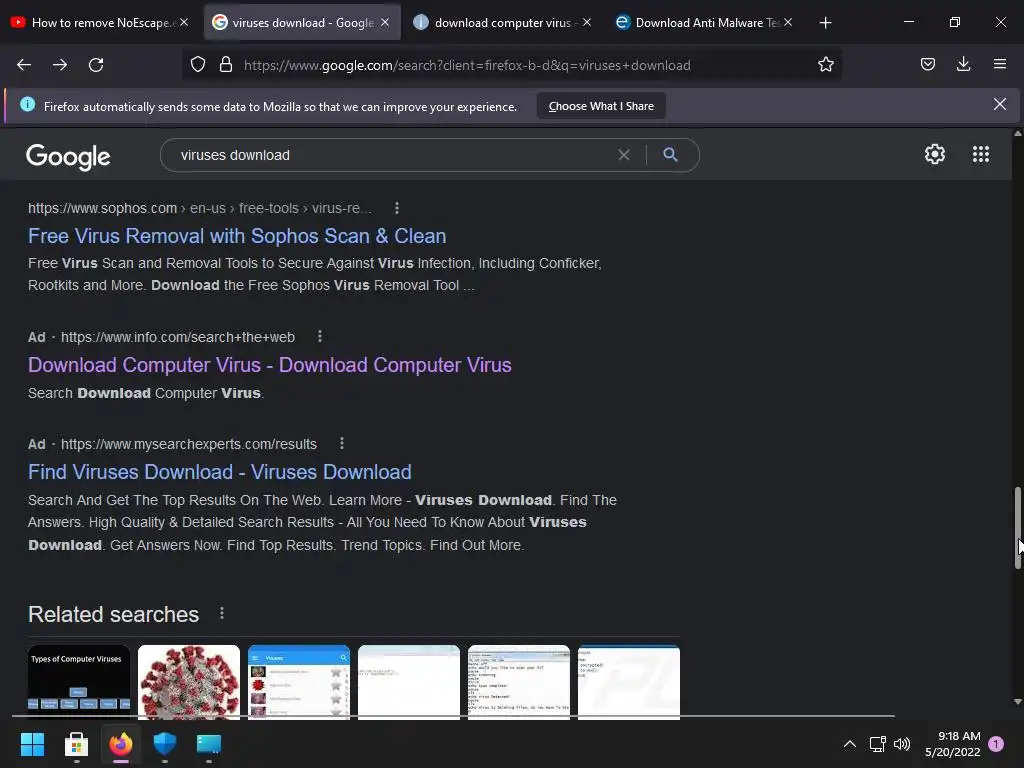This screenshot has width=1024, height=768.
Task: Open the blue Viruses app list thumbnail
Action: [298, 682]
